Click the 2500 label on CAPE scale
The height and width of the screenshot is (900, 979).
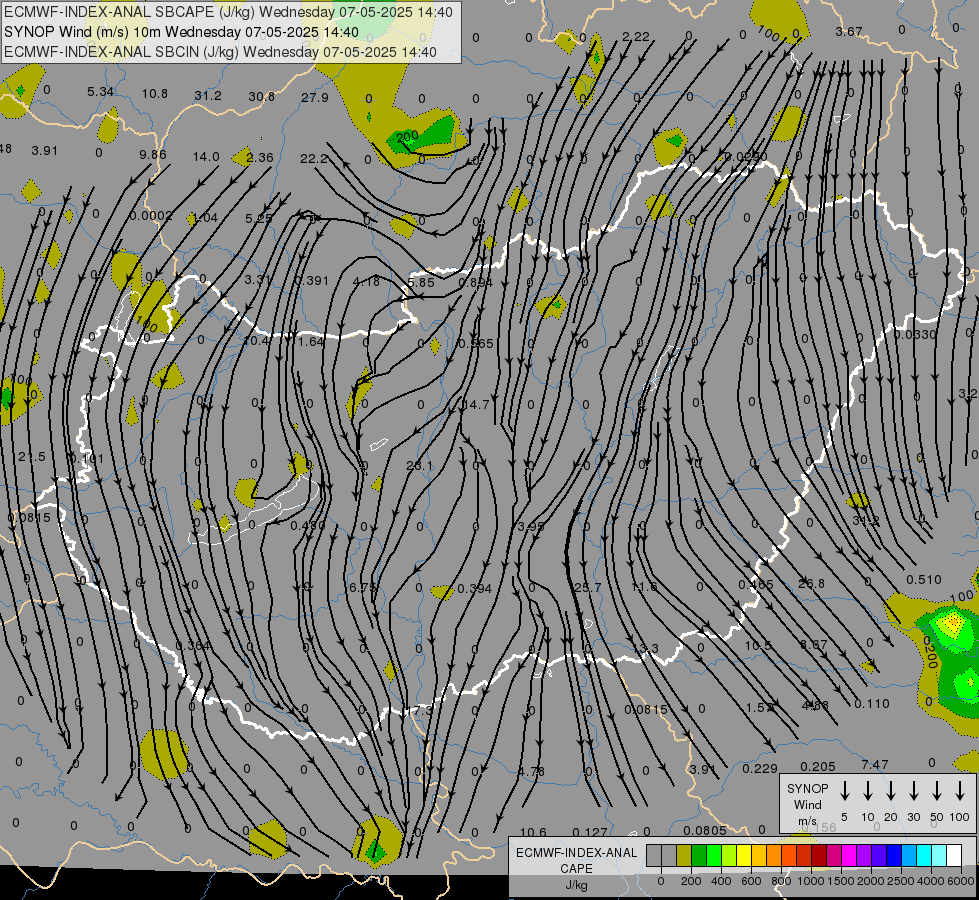(x=901, y=881)
